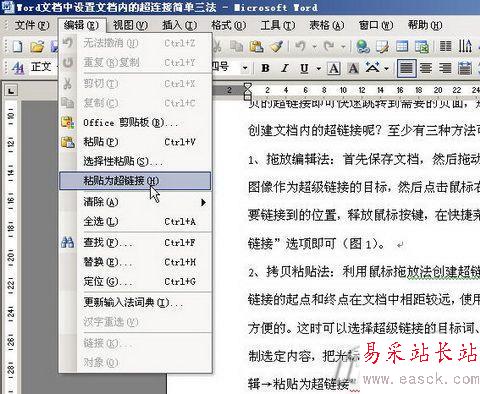Choose 替换 Ctrl+H menu entry
The width and height of the screenshot is (480, 394).
pos(135,262)
